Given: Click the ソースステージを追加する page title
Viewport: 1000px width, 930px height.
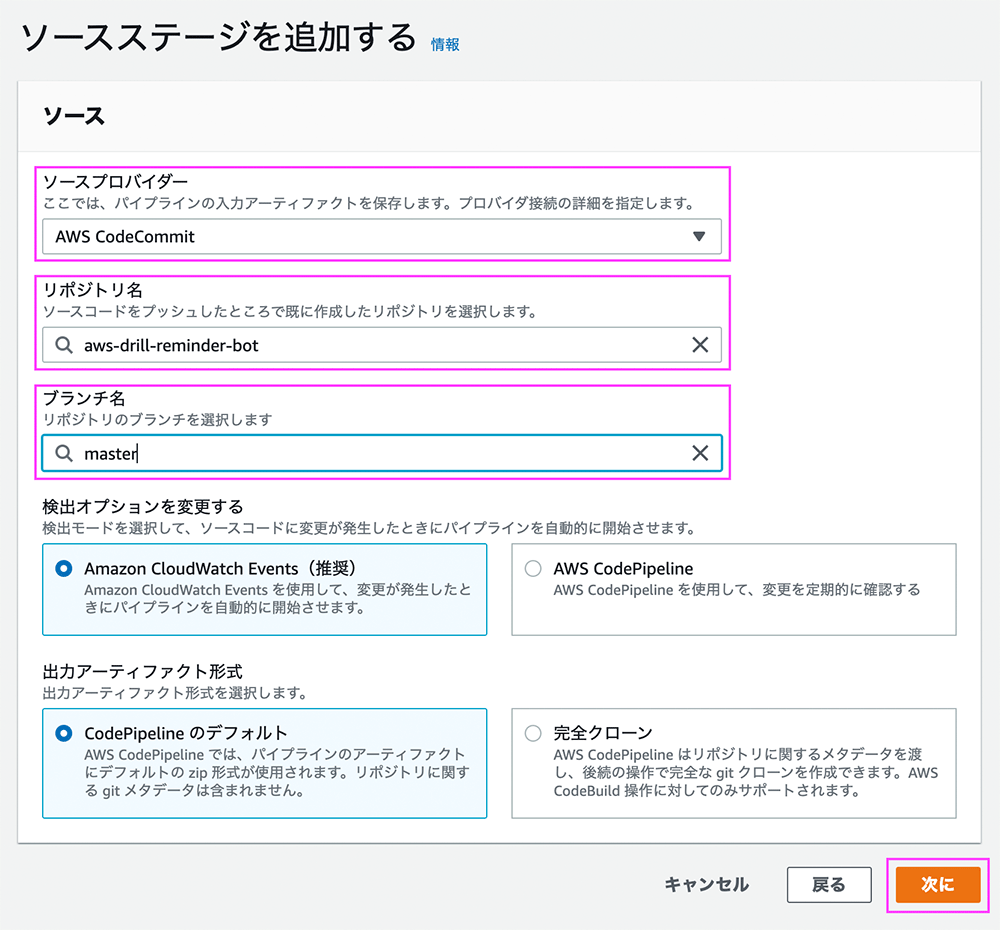Looking at the screenshot, I should [x=219, y=37].
